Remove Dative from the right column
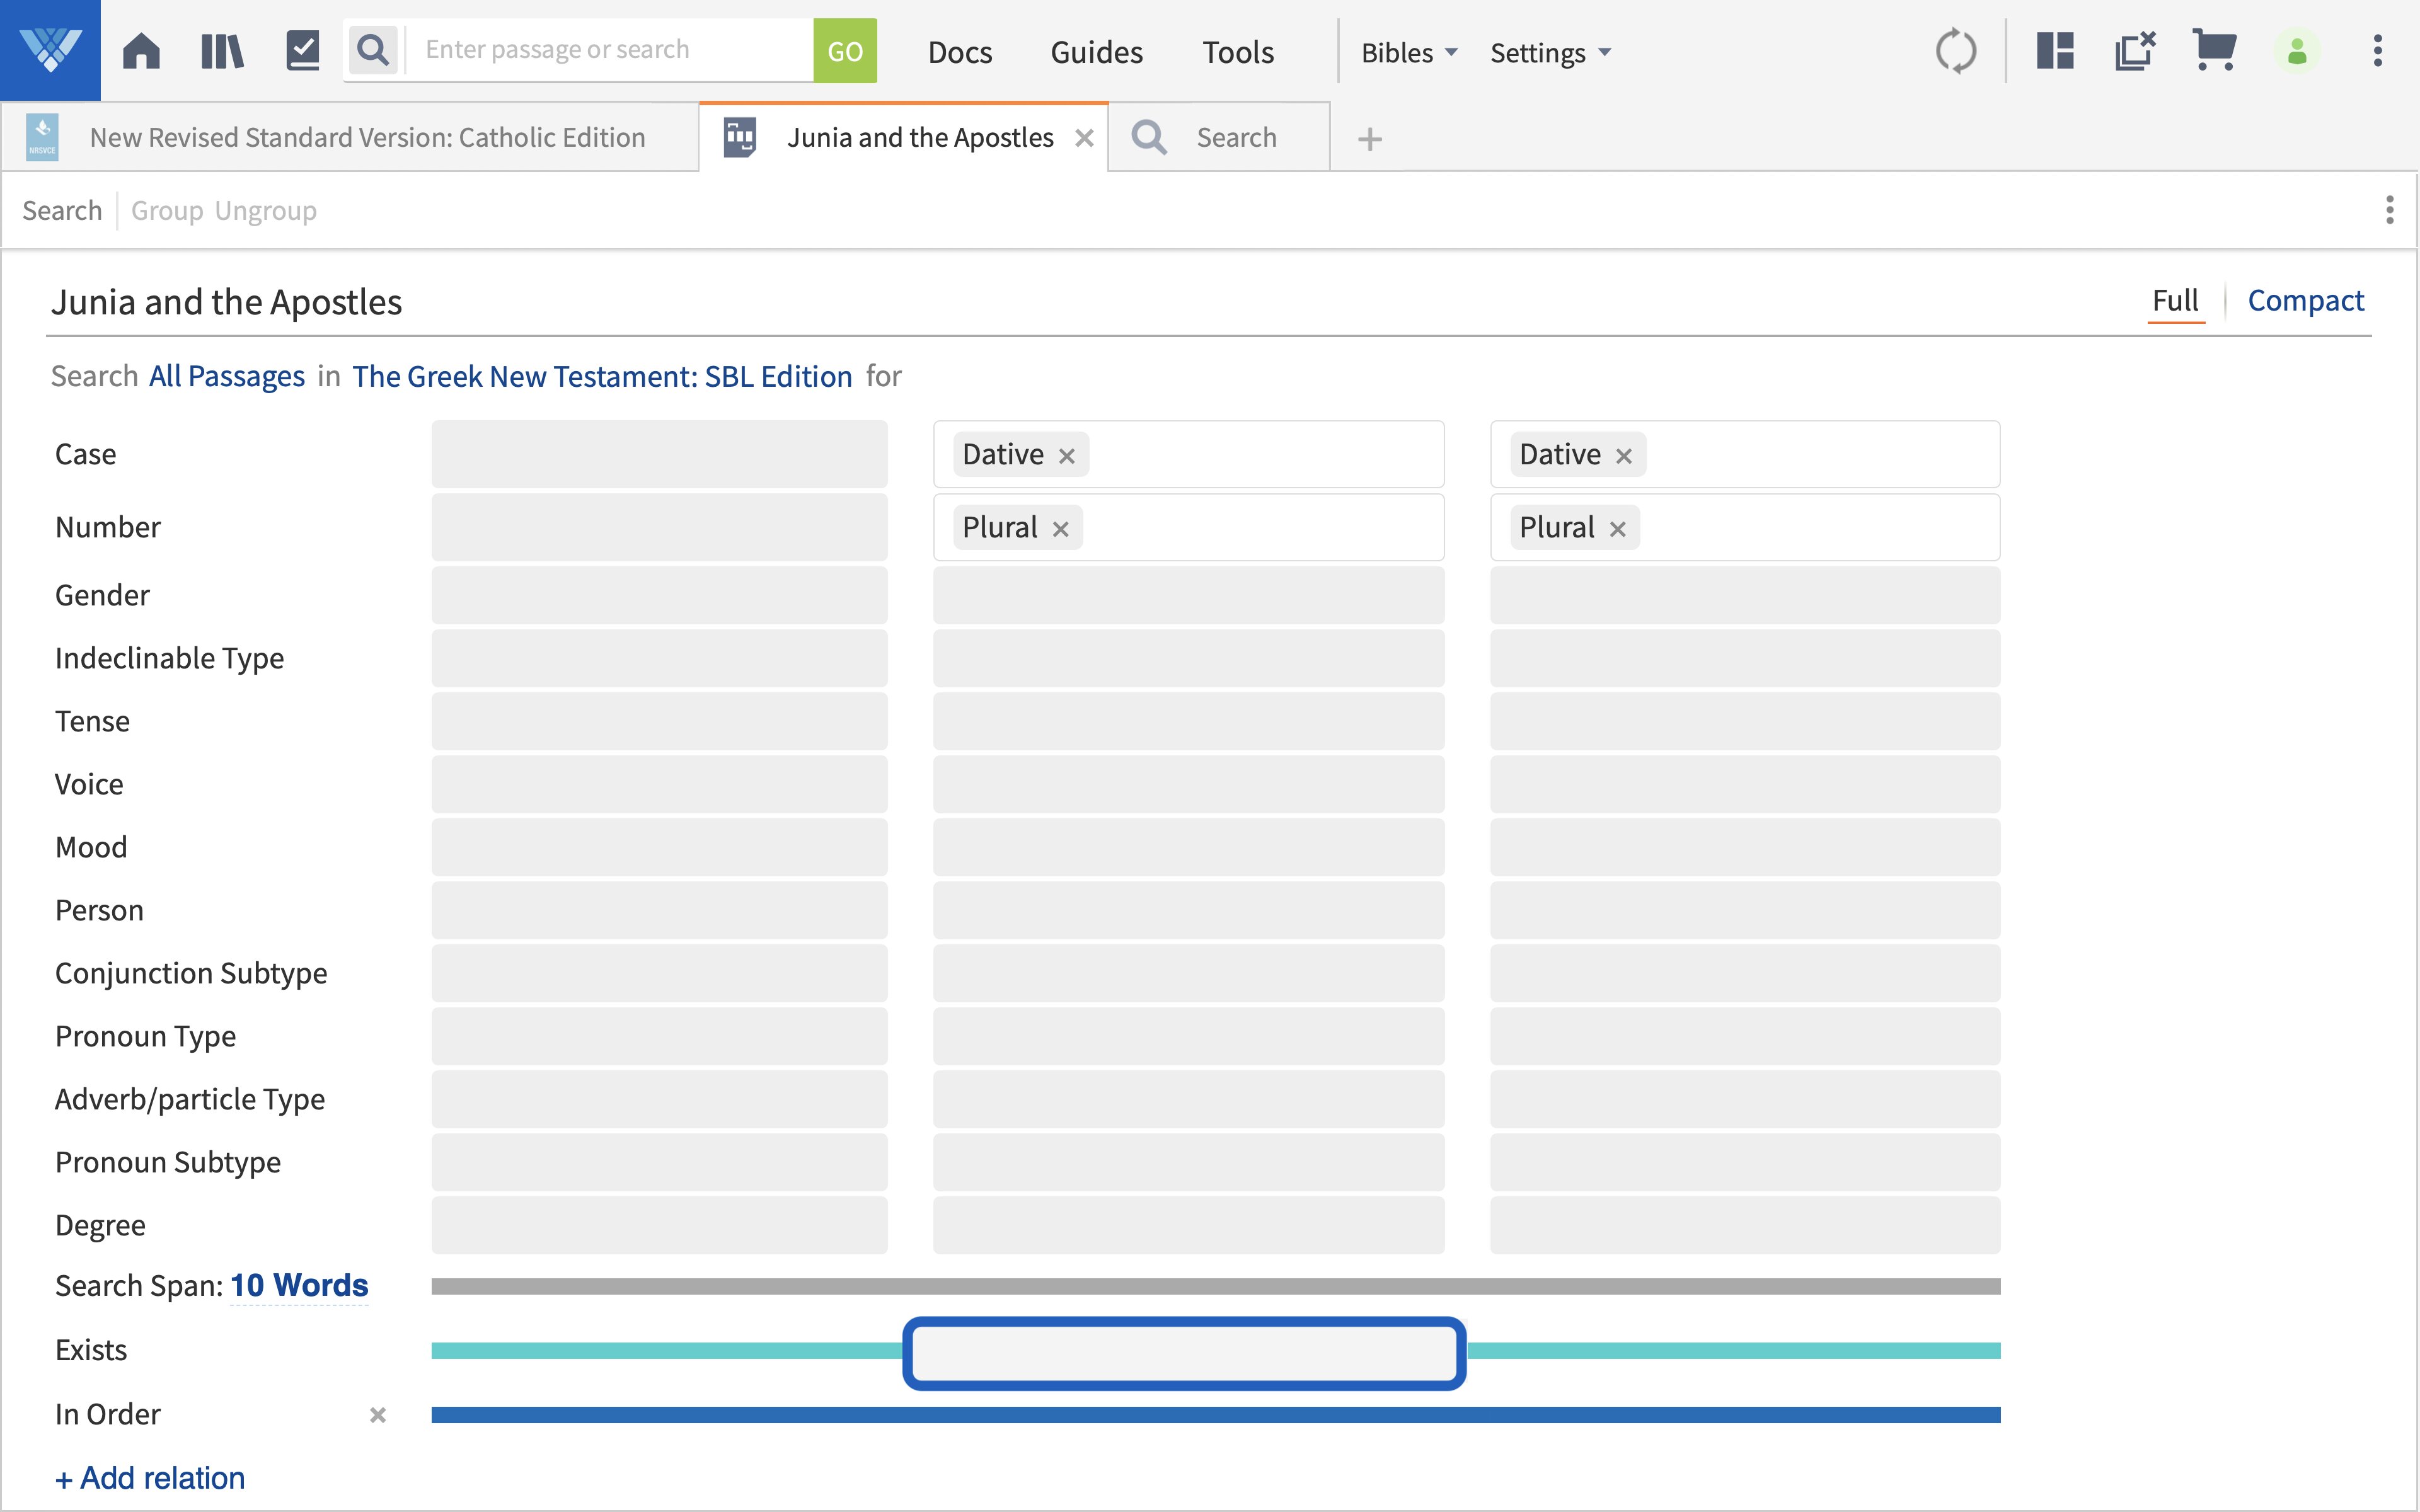This screenshot has width=2420, height=1512. coord(1624,456)
